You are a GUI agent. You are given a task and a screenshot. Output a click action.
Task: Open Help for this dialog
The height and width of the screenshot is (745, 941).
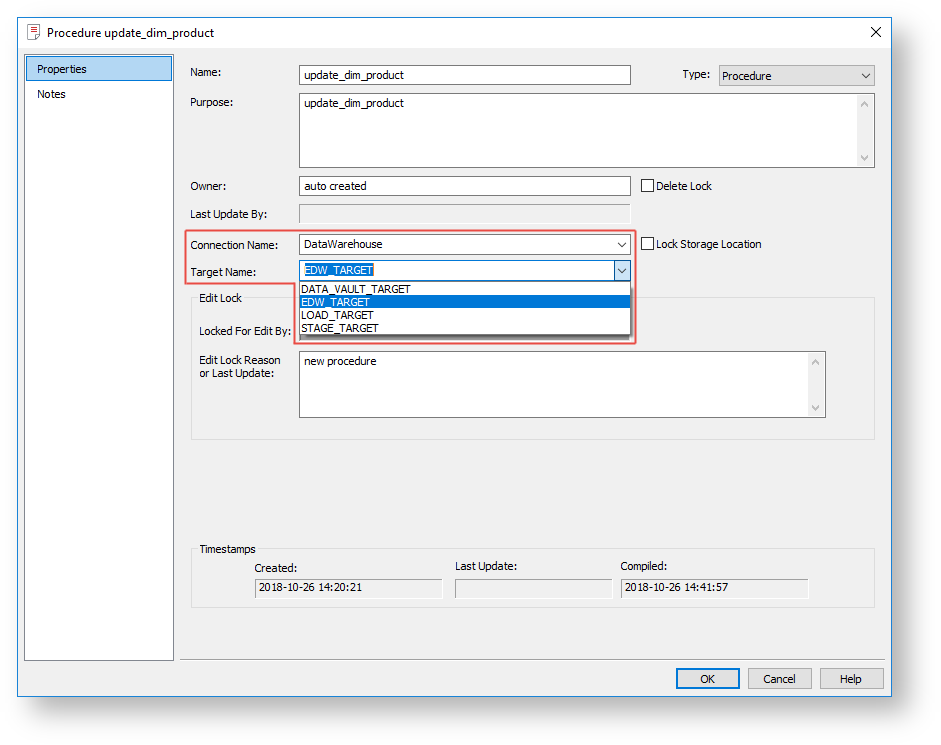850,679
